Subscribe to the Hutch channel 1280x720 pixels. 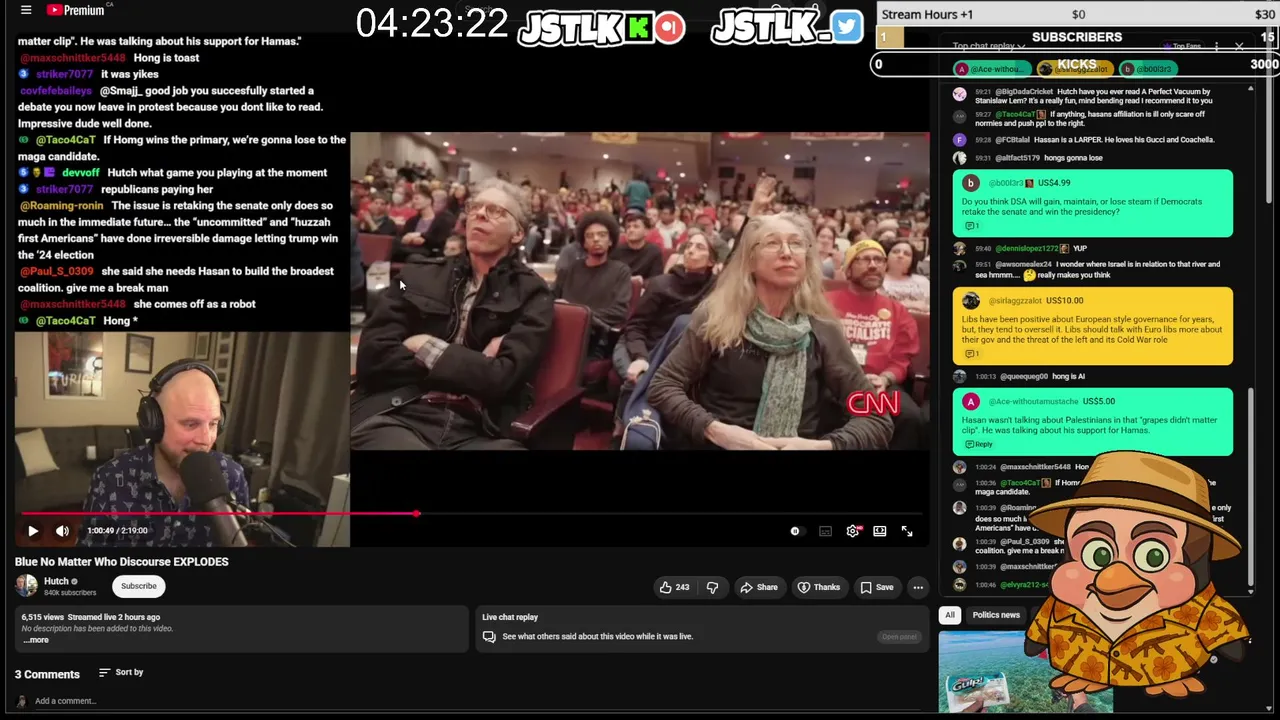point(139,586)
